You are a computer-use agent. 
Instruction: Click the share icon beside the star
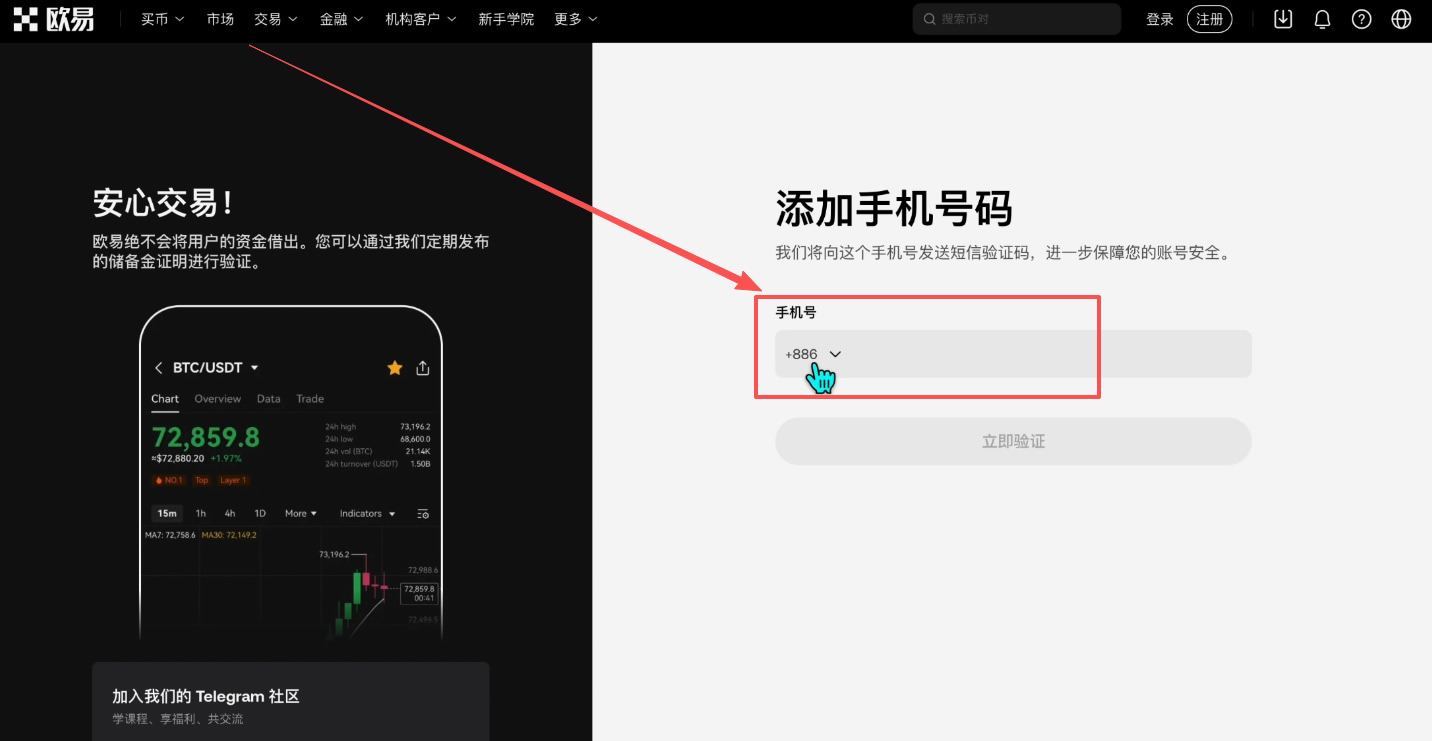click(422, 367)
